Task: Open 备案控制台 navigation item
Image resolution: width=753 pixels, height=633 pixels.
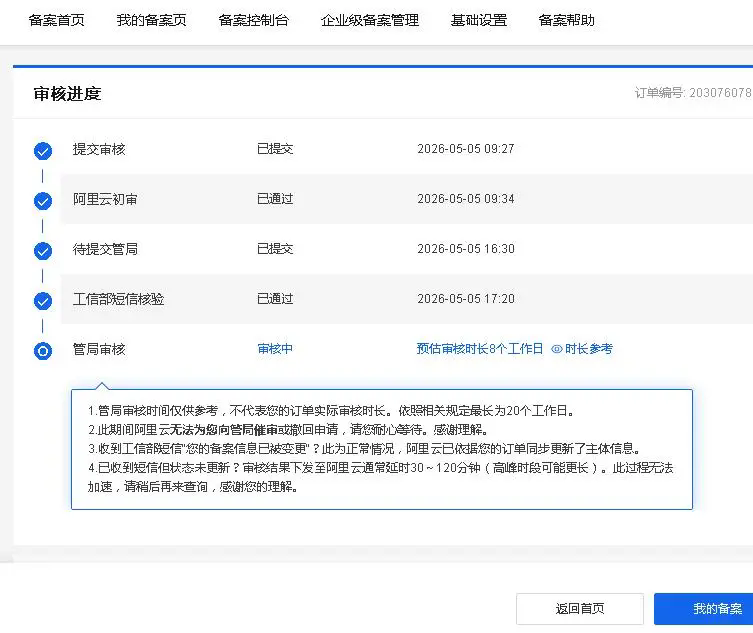Action: (x=254, y=20)
